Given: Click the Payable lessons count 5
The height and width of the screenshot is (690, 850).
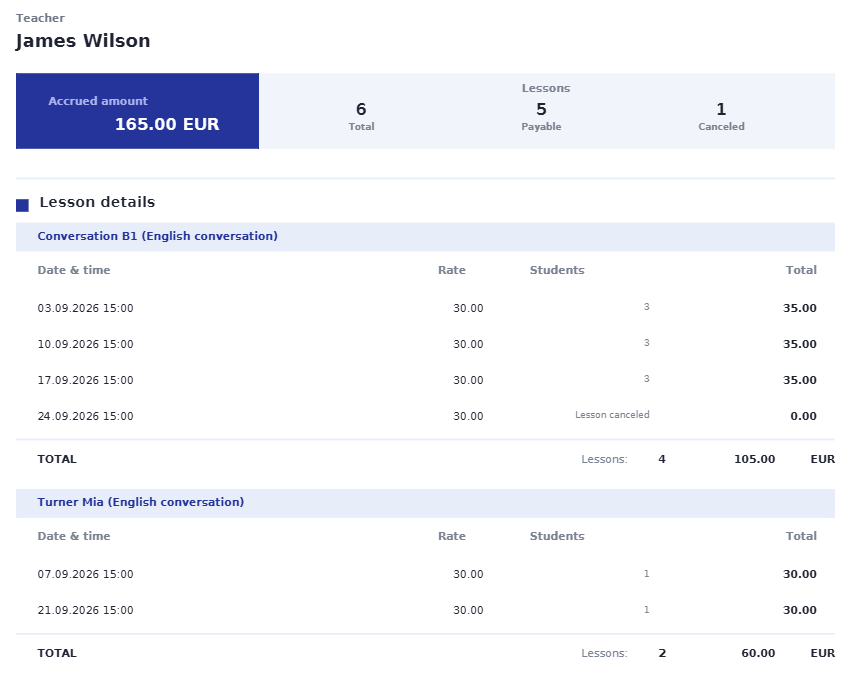Looking at the screenshot, I should coord(541,109).
